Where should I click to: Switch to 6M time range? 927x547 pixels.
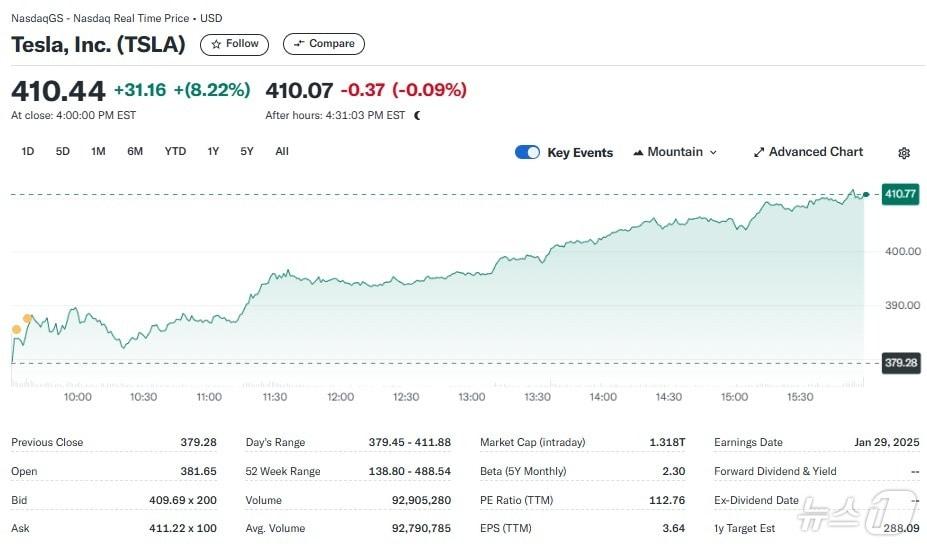click(x=135, y=151)
